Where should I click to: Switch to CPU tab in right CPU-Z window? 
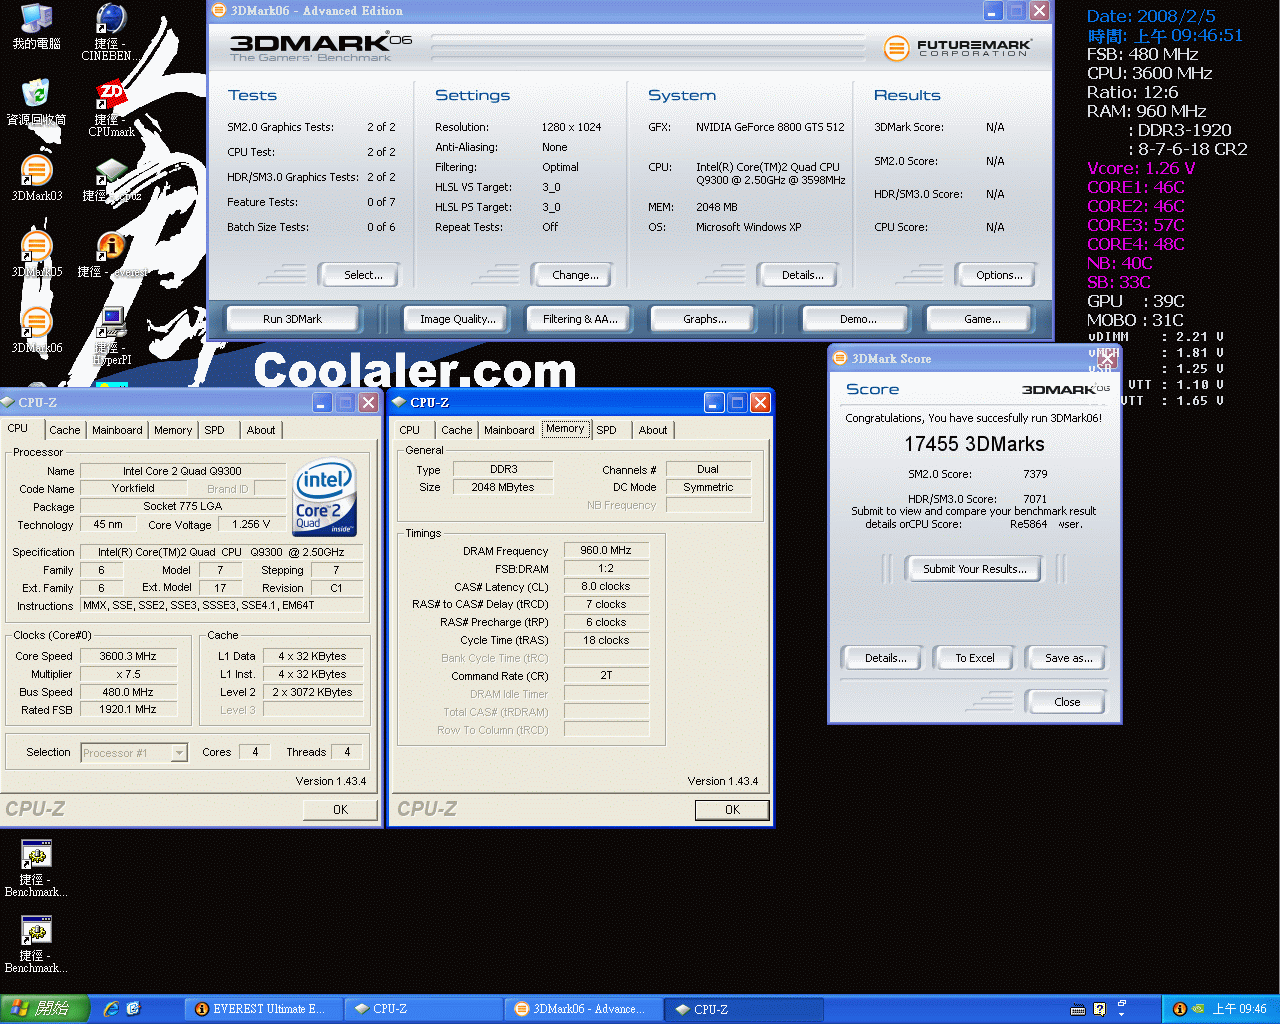tap(410, 430)
